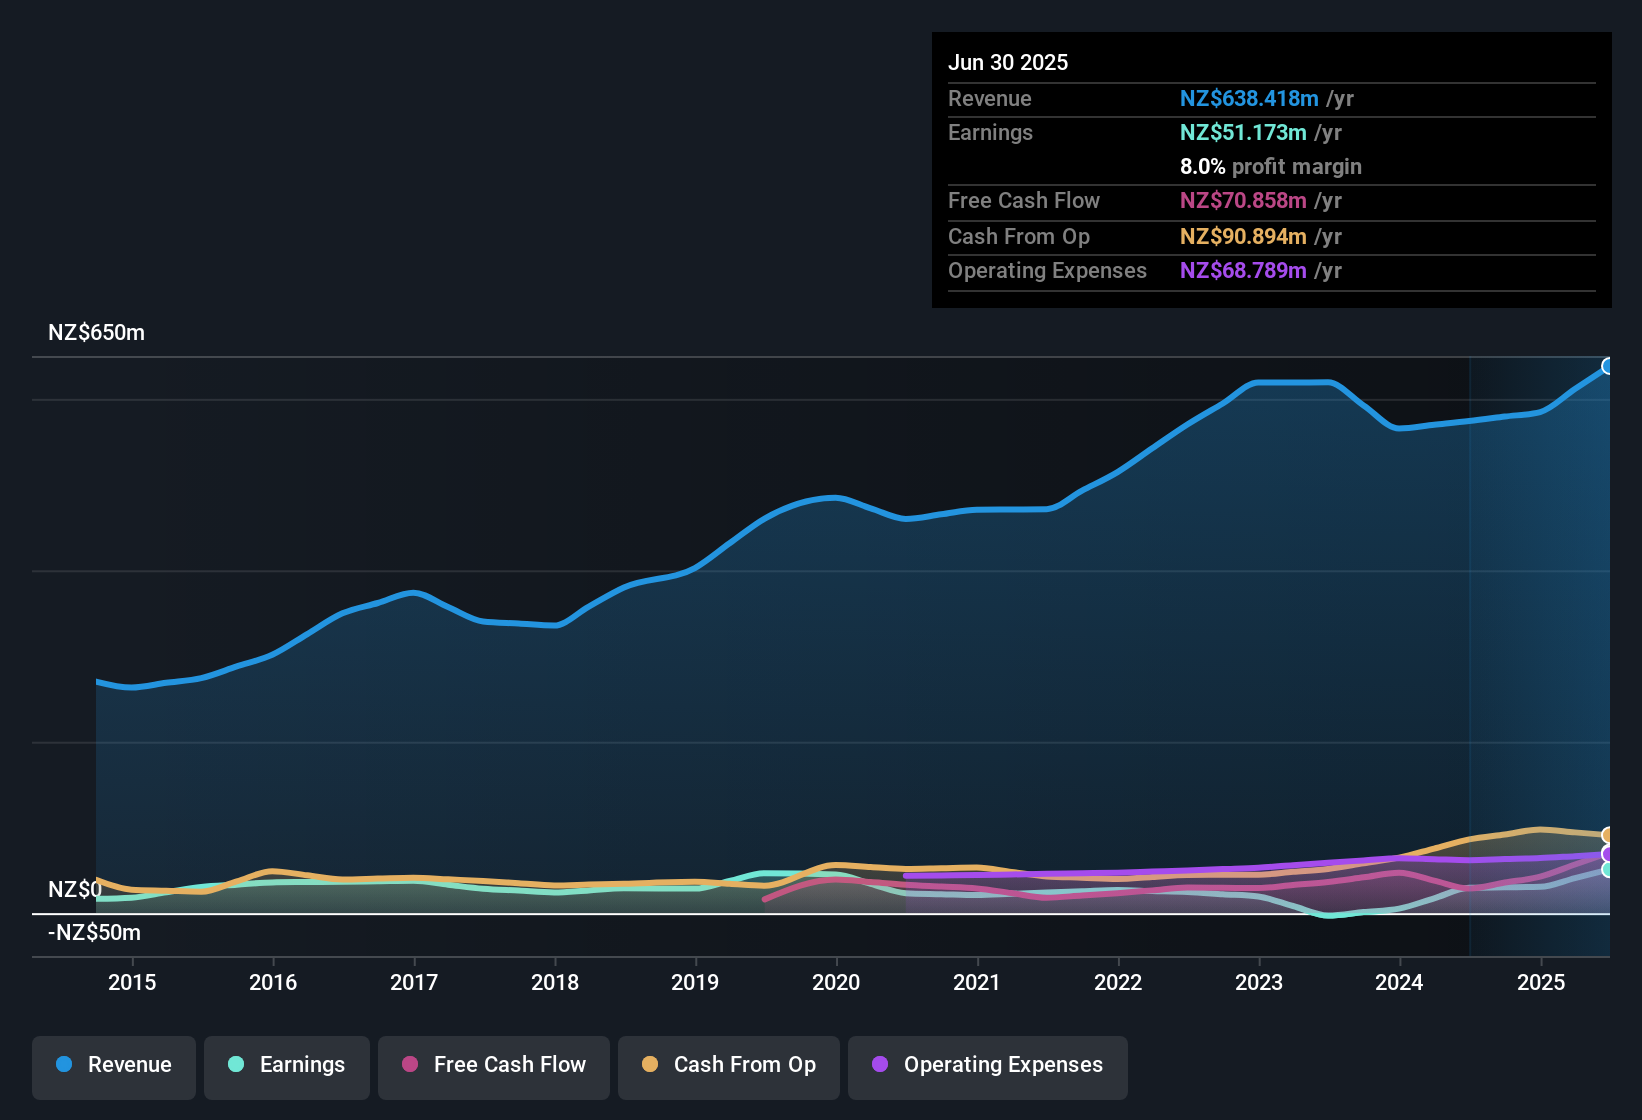Click the 2019 x-axis label
The image size is (1642, 1120).
[x=695, y=982]
